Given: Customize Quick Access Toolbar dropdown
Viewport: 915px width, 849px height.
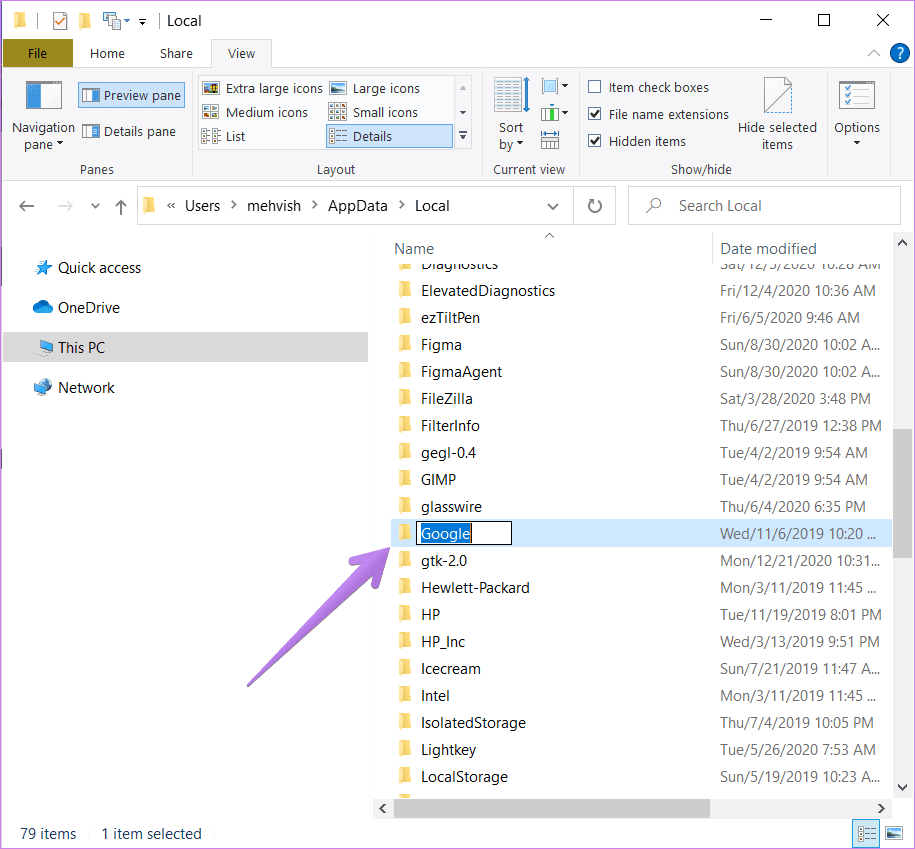Looking at the screenshot, I should [x=142, y=22].
